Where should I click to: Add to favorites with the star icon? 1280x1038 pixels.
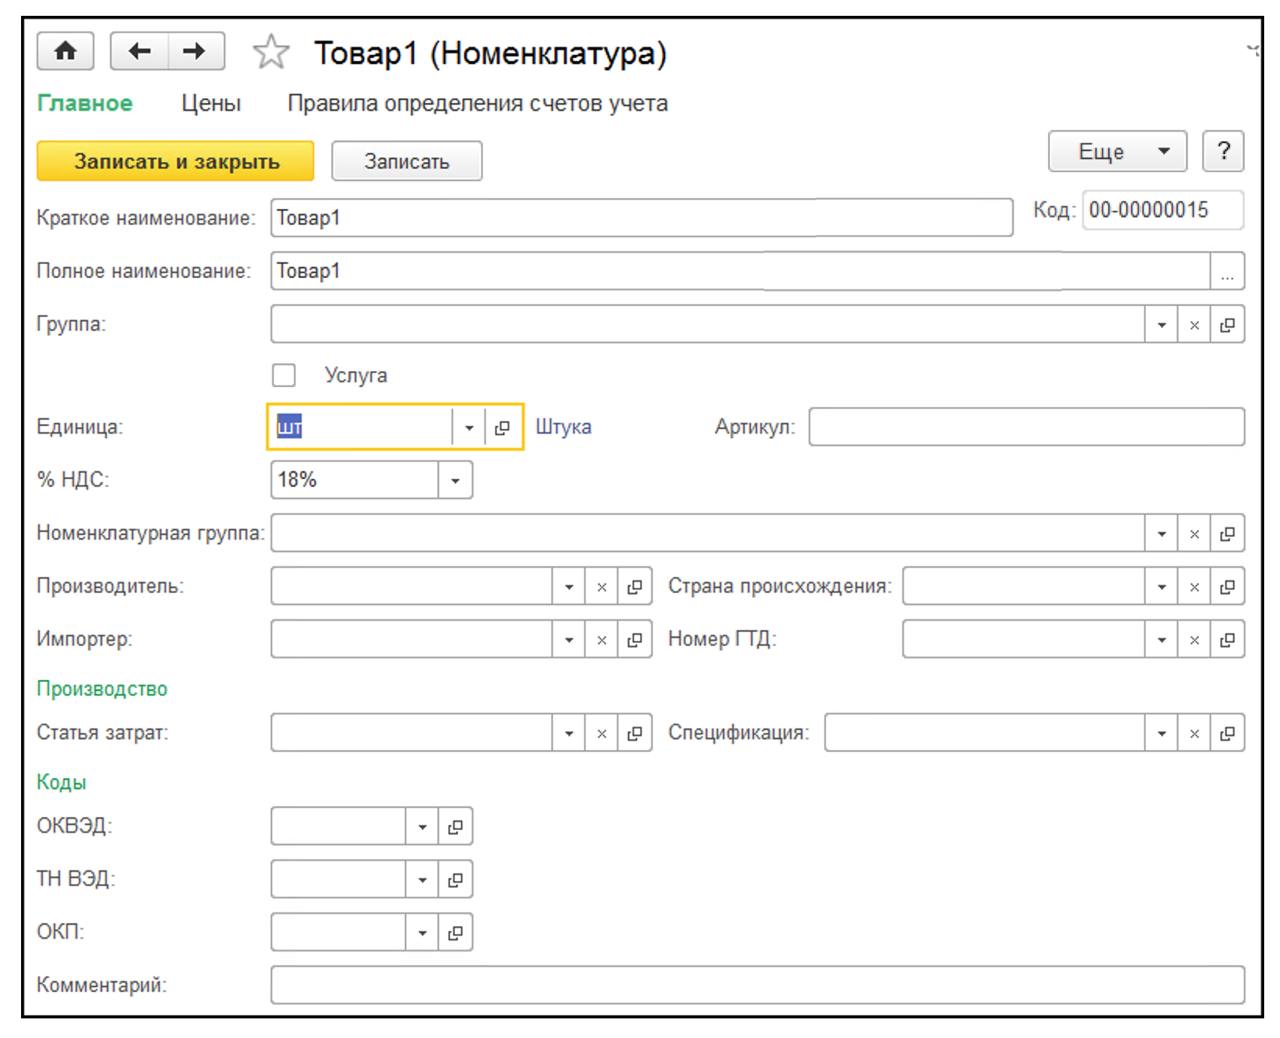(271, 52)
